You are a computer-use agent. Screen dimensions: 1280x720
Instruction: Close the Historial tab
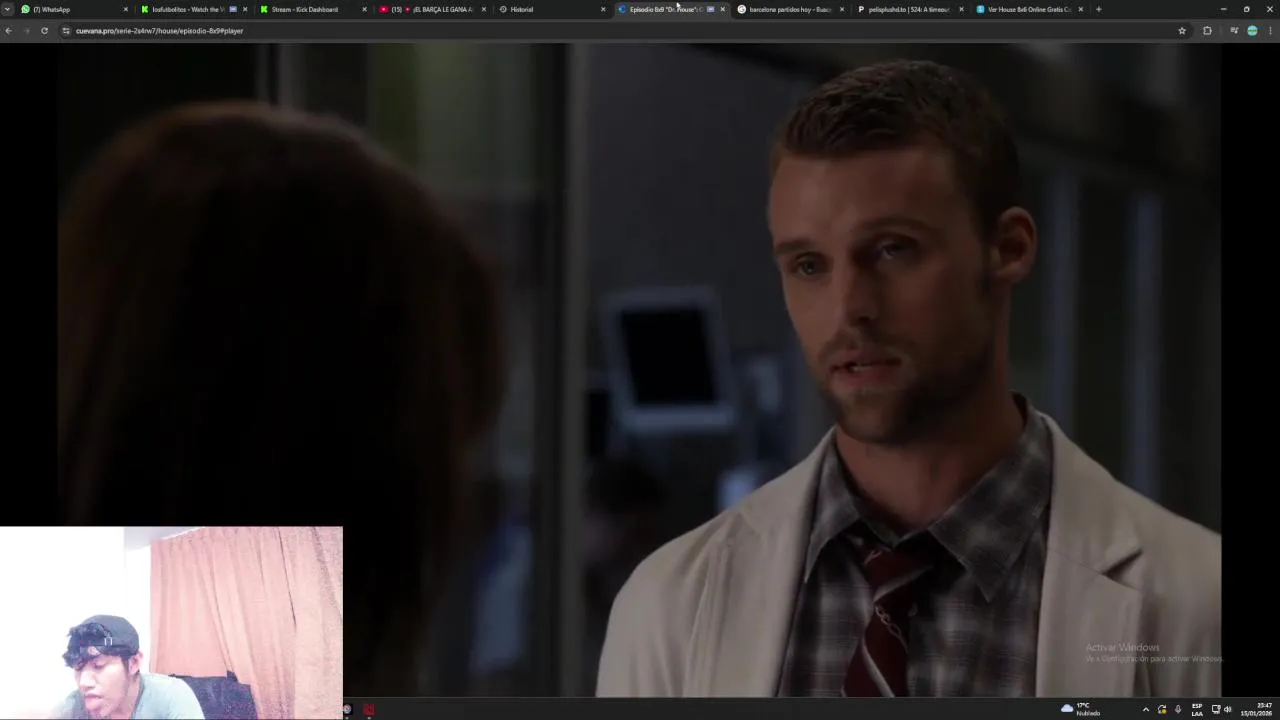point(603,9)
